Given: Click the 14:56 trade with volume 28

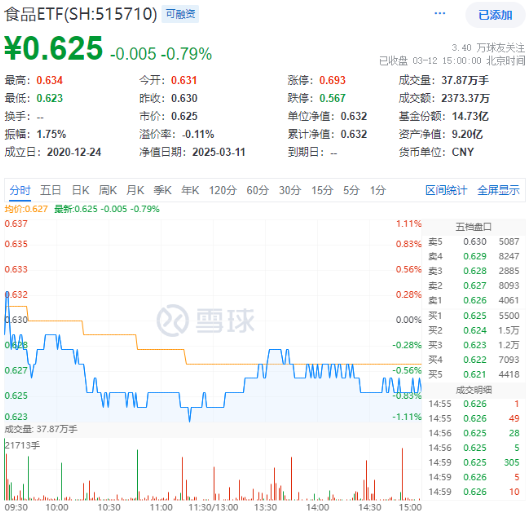Looking at the screenshot, I should tap(474, 433).
